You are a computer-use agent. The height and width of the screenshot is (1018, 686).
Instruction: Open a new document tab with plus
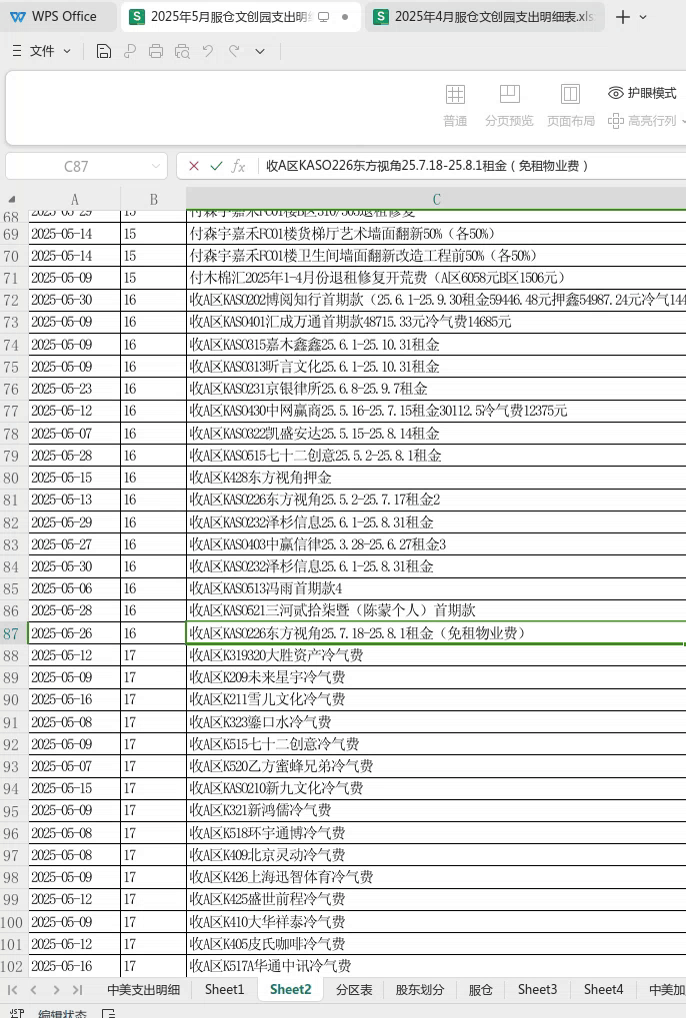pos(622,17)
